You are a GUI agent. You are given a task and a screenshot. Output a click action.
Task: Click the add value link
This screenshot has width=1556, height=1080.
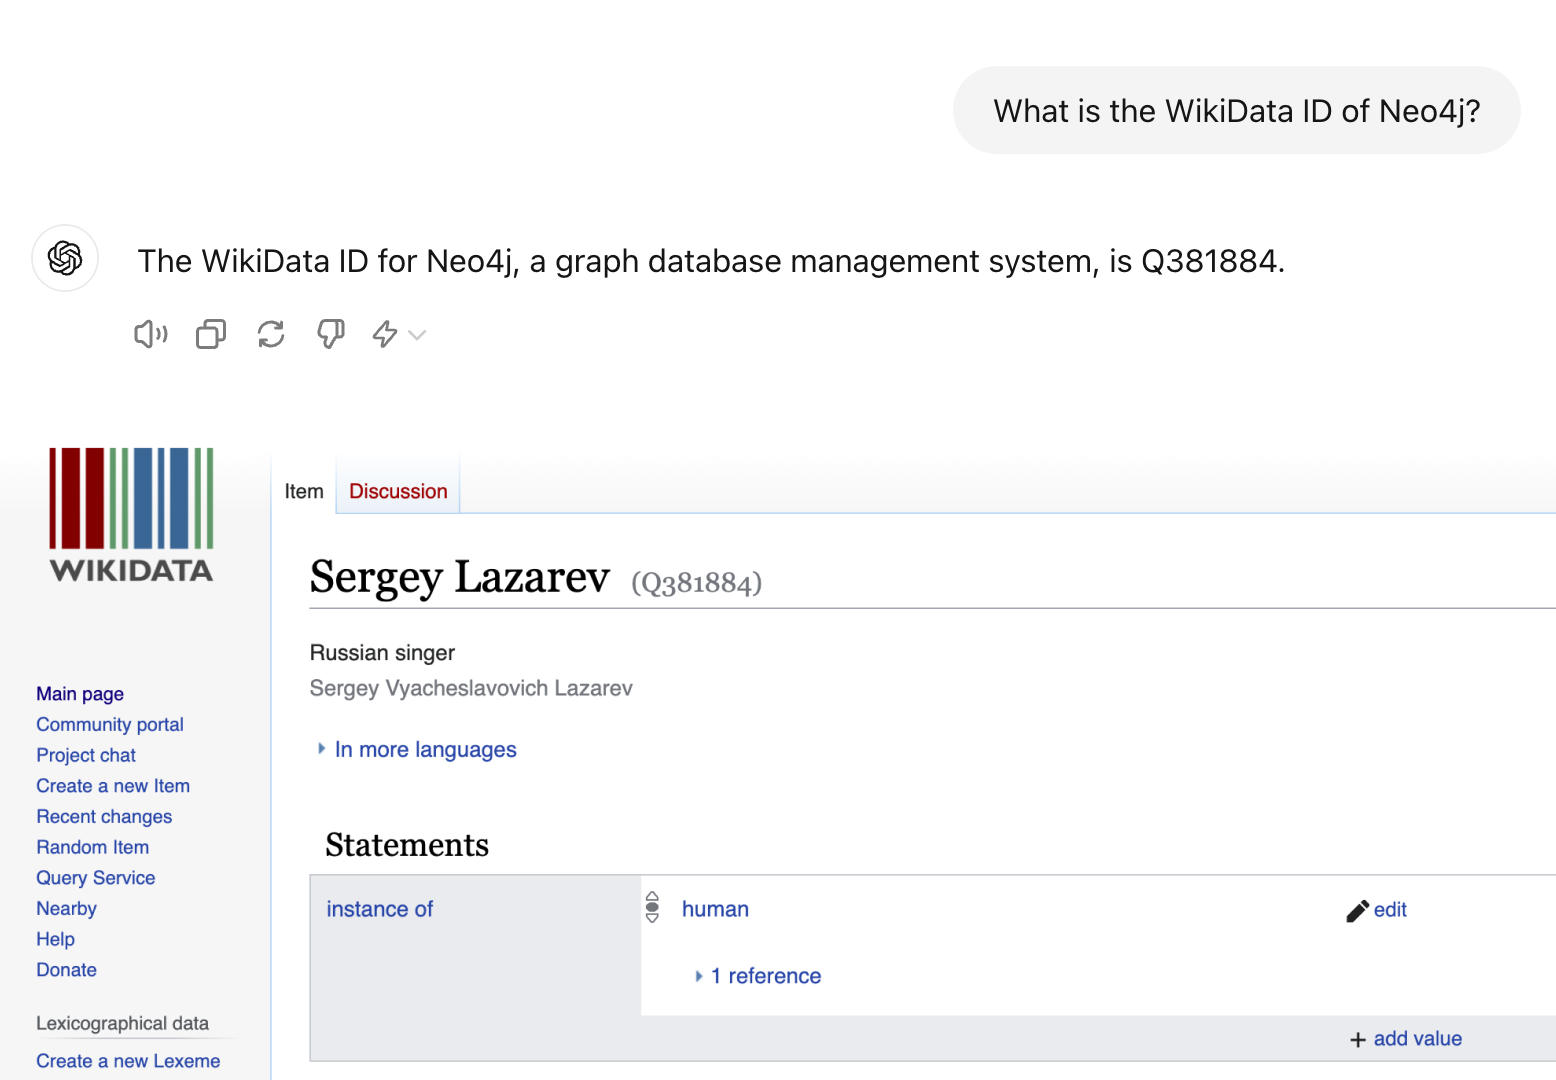tap(1418, 1039)
